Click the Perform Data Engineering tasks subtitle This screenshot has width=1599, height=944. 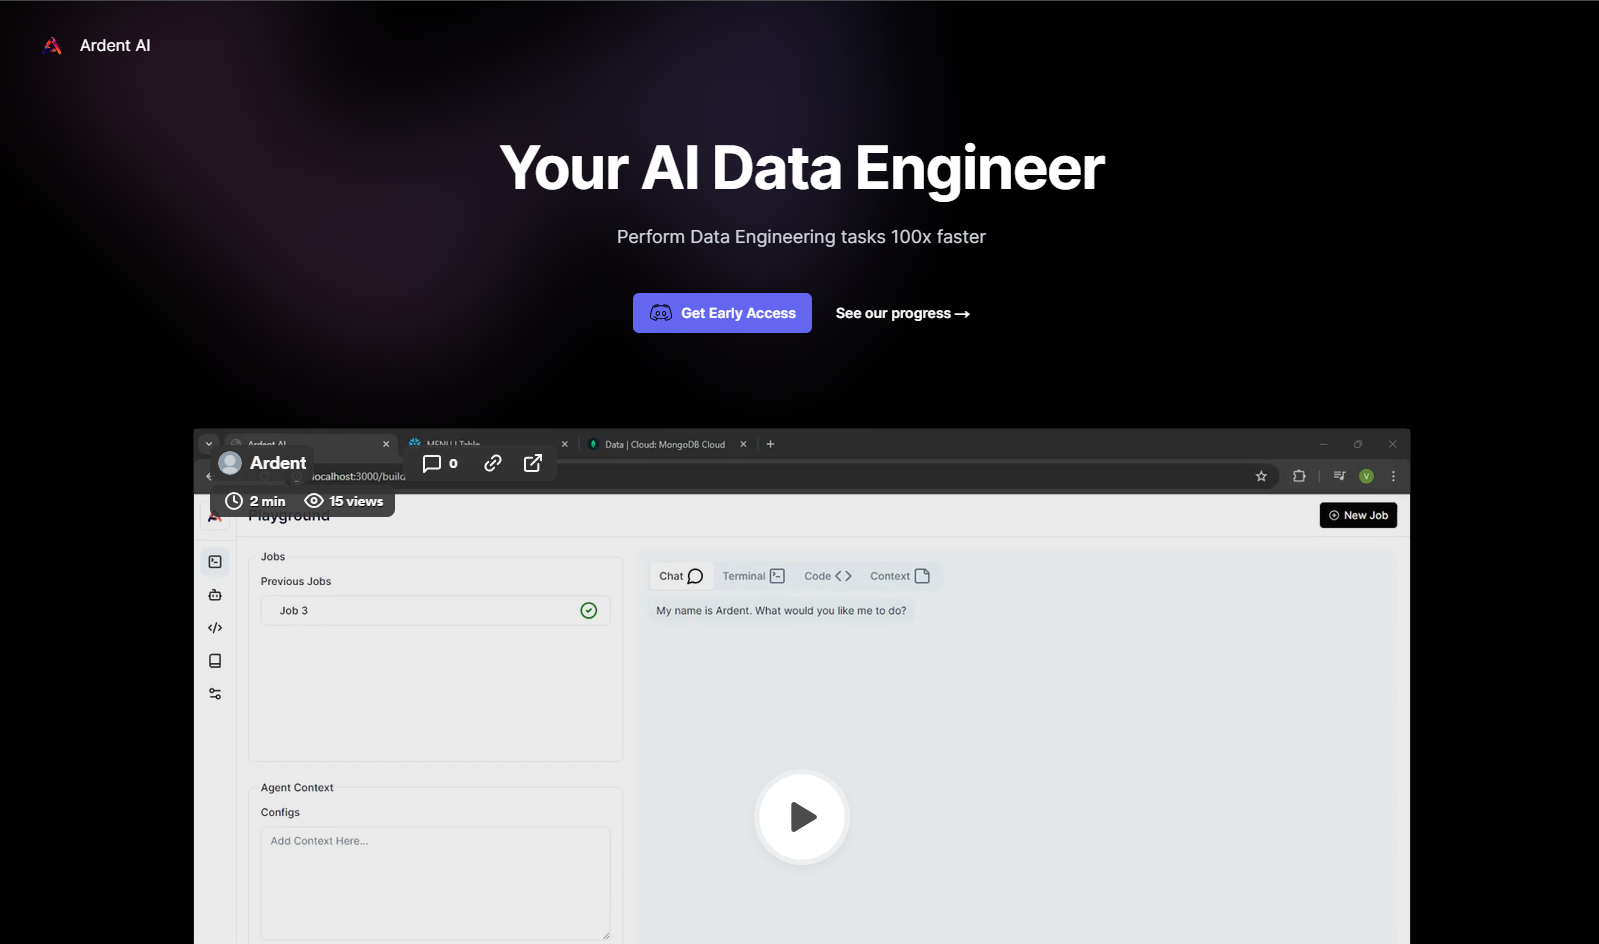click(x=801, y=237)
